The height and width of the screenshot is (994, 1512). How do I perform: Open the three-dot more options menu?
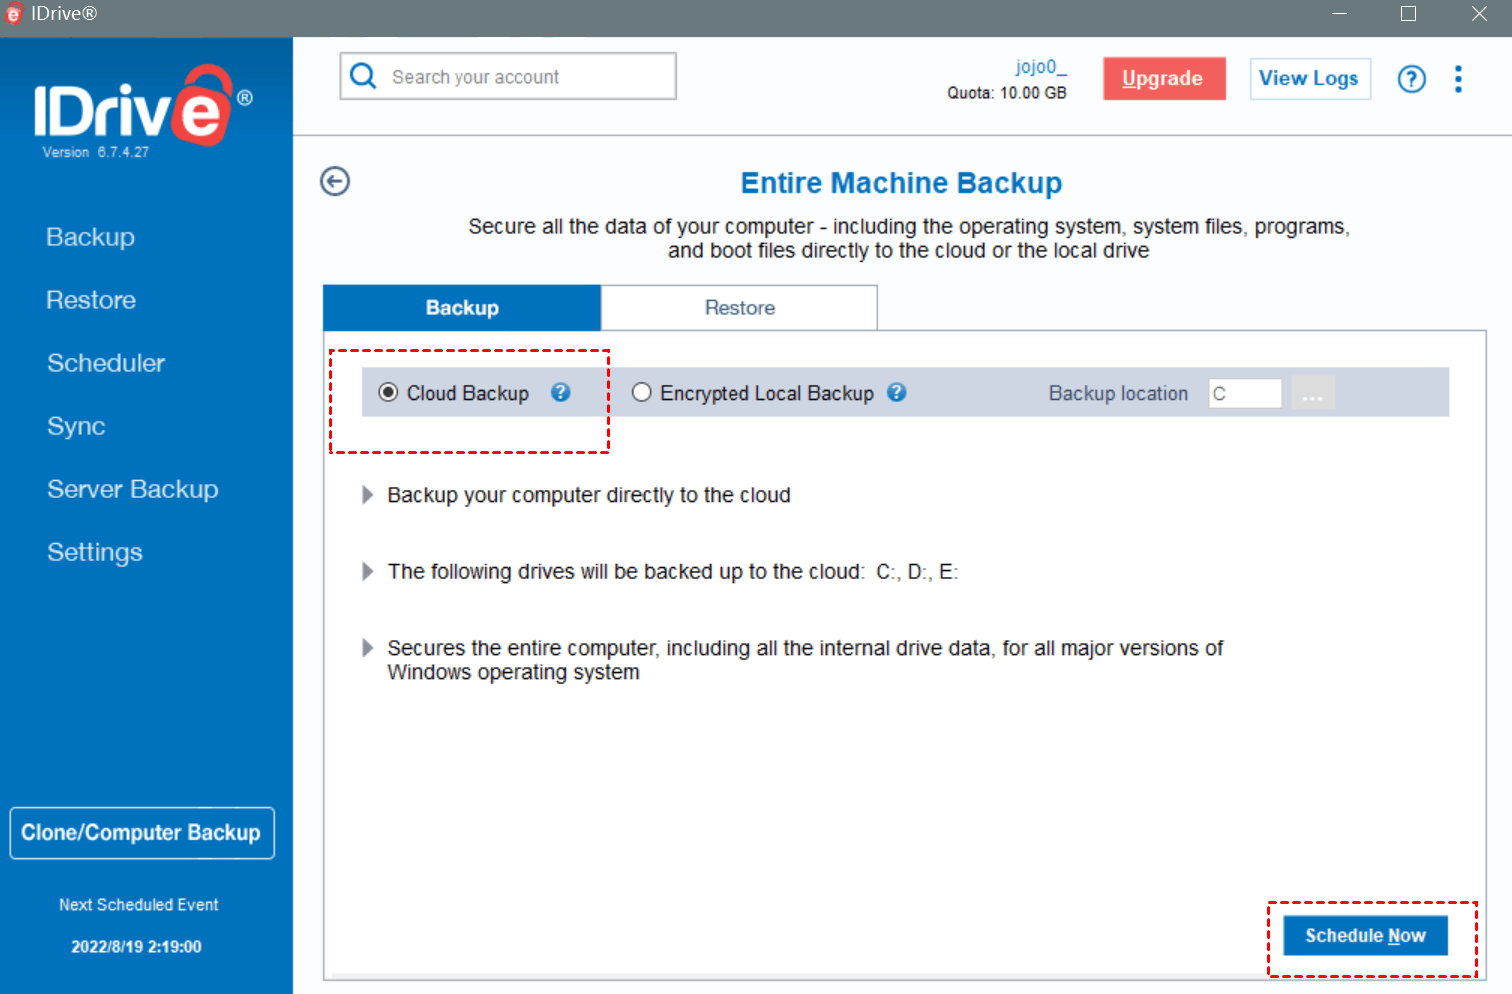point(1458,79)
